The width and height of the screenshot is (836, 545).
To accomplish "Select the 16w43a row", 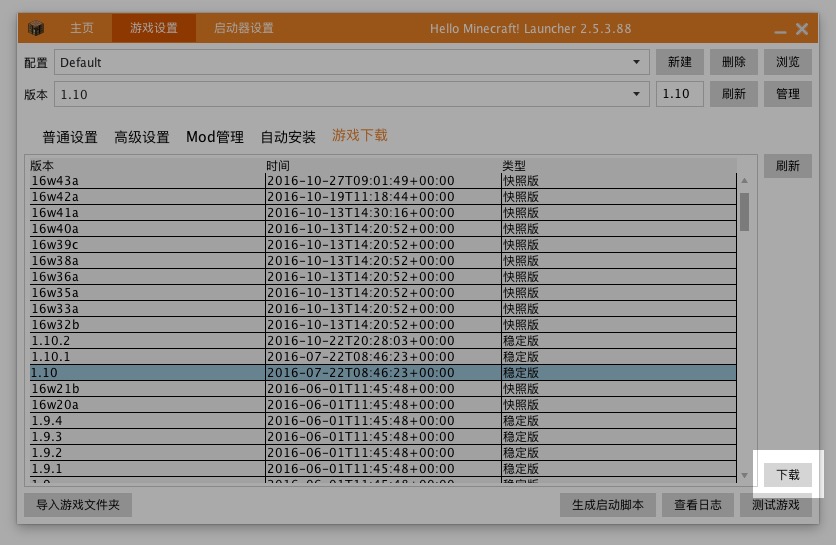I will pos(383,180).
